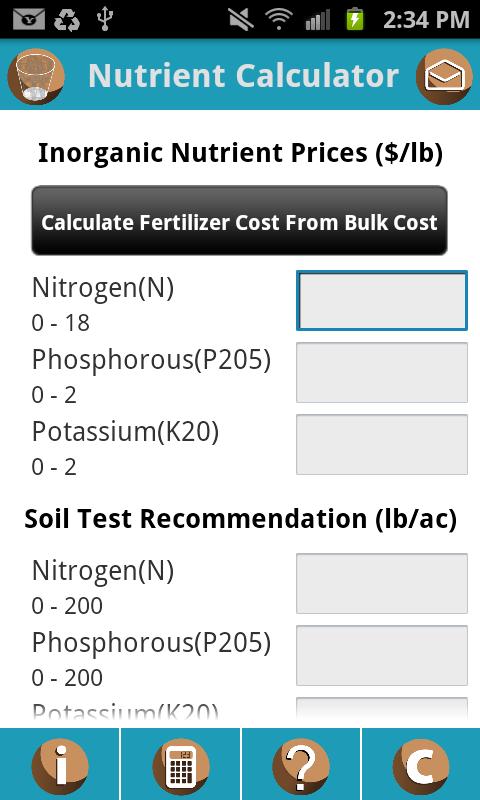The image size is (480, 800).
Task: Clear the form with the C icon
Action: coord(421,767)
